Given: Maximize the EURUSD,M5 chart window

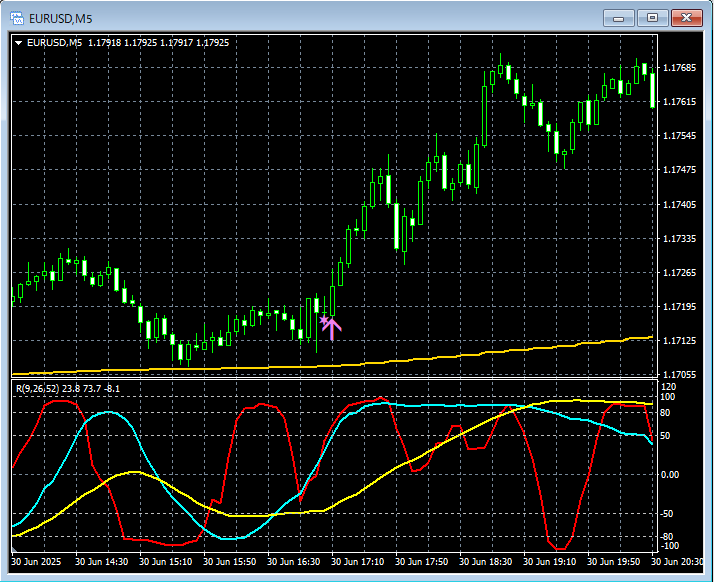Looking at the screenshot, I should click(653, 18).
